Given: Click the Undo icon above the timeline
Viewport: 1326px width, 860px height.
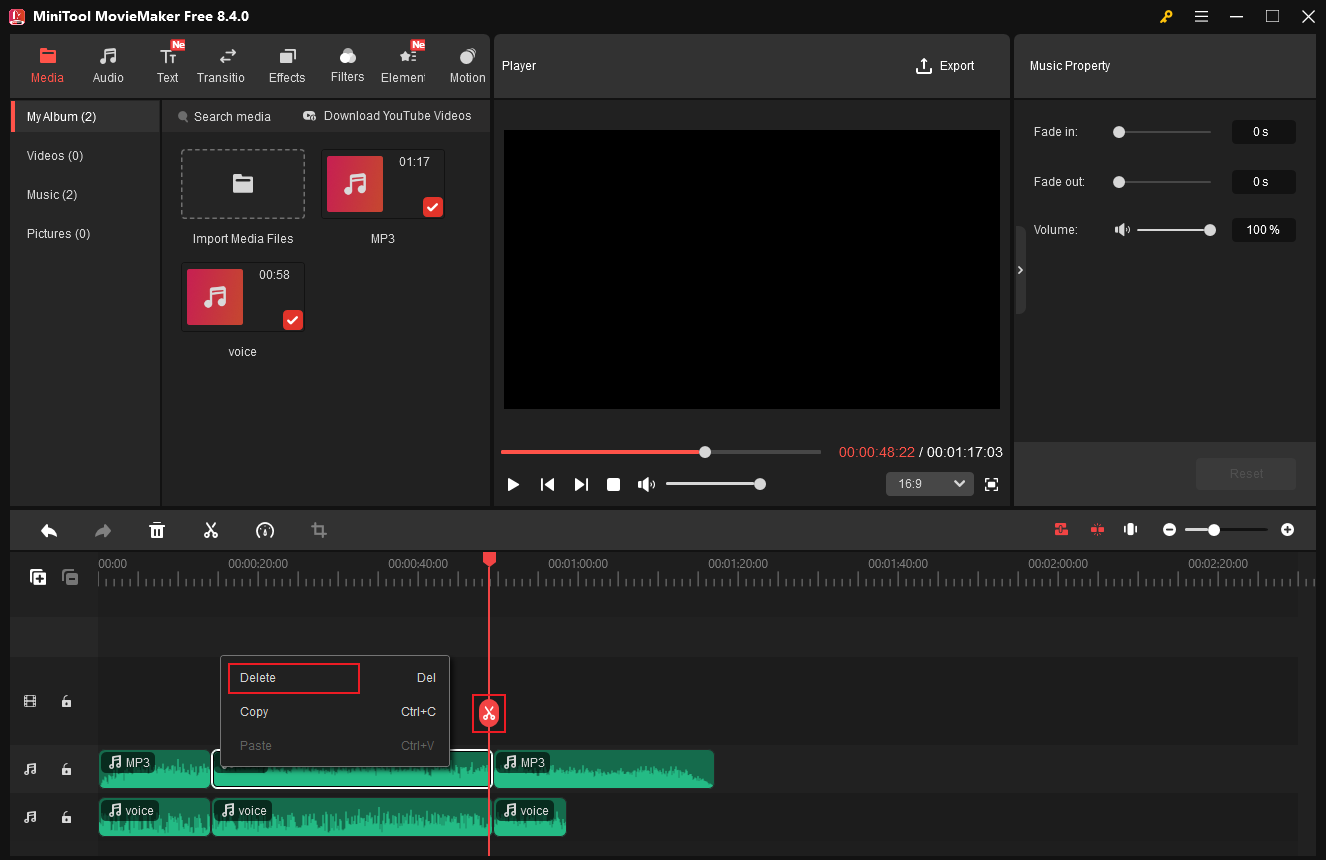Looking at the screenshot, I should pos(49,530).
